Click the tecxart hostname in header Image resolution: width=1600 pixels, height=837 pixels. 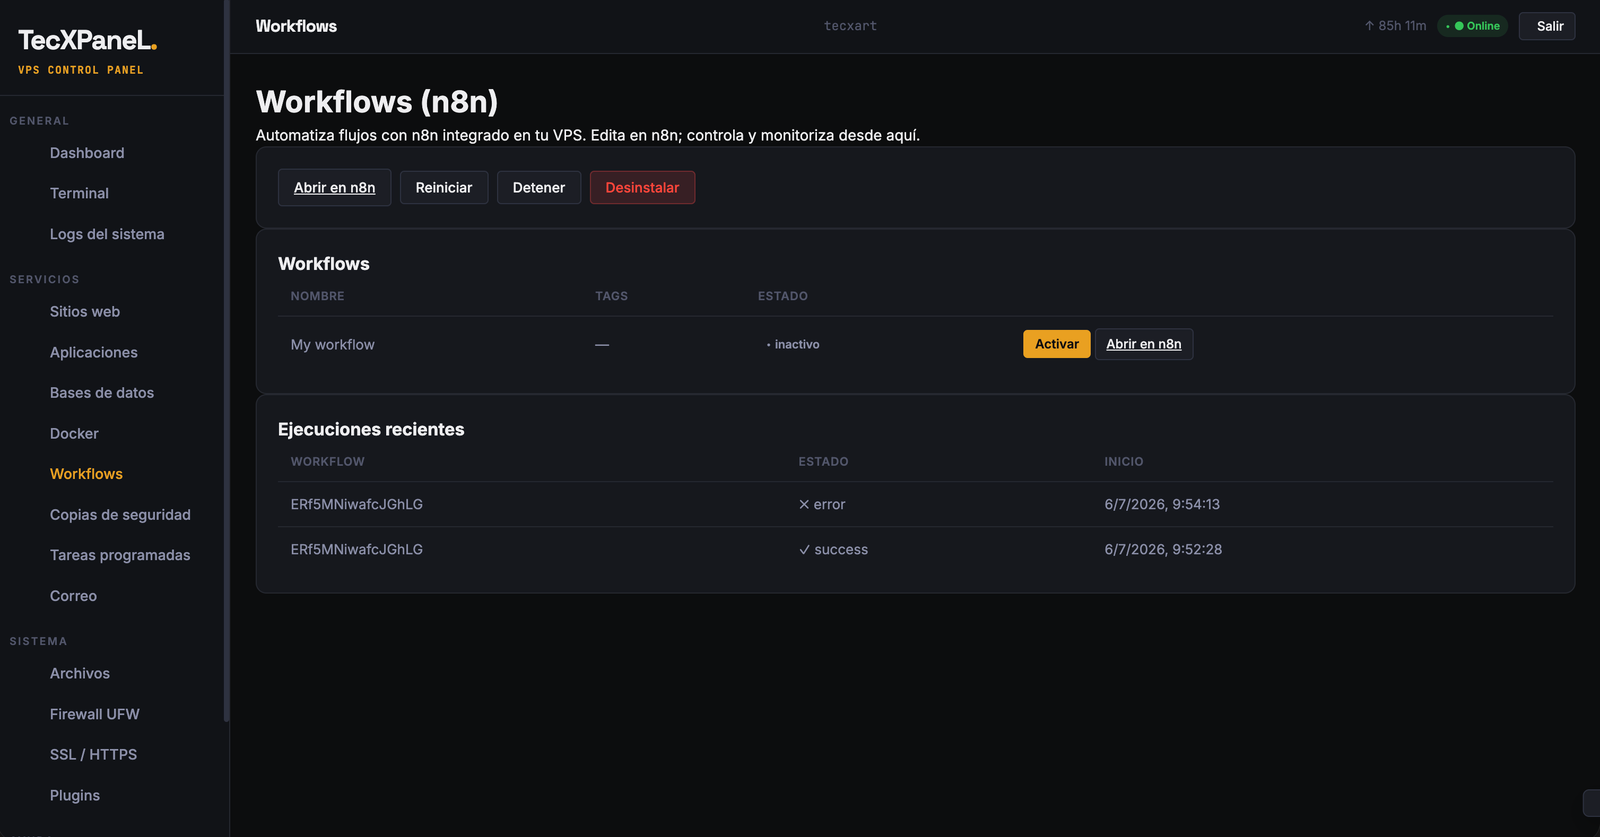[x=850, y=26]
